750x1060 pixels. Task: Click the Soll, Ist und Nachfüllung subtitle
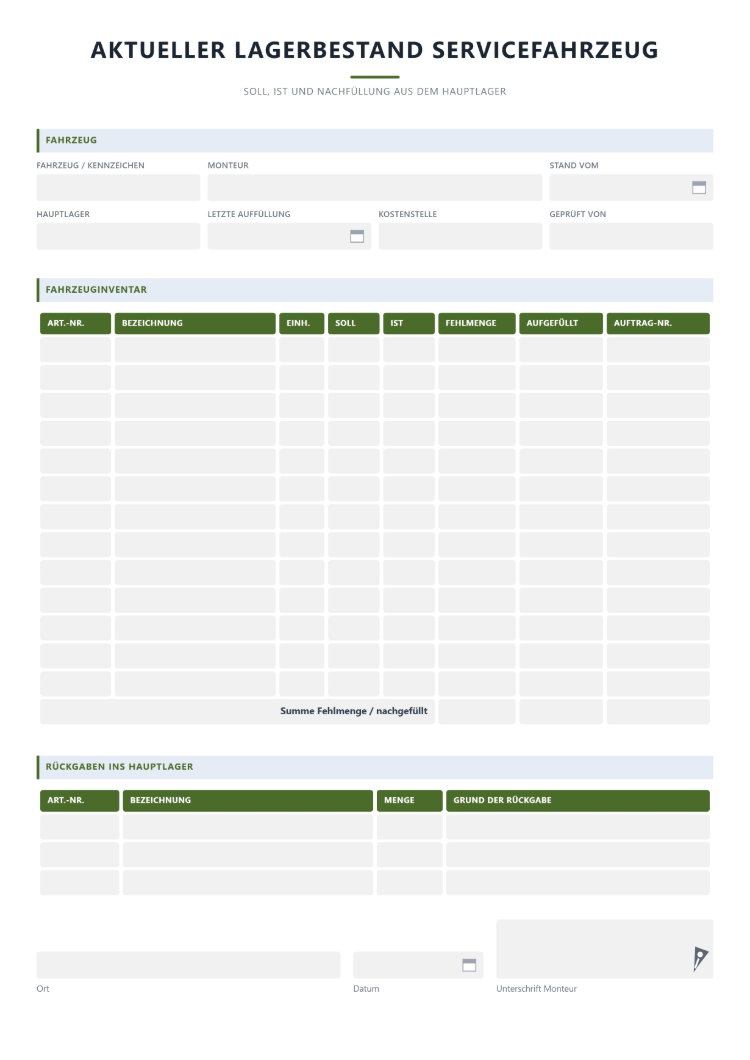pyautogui.click(x=375, y=91)
